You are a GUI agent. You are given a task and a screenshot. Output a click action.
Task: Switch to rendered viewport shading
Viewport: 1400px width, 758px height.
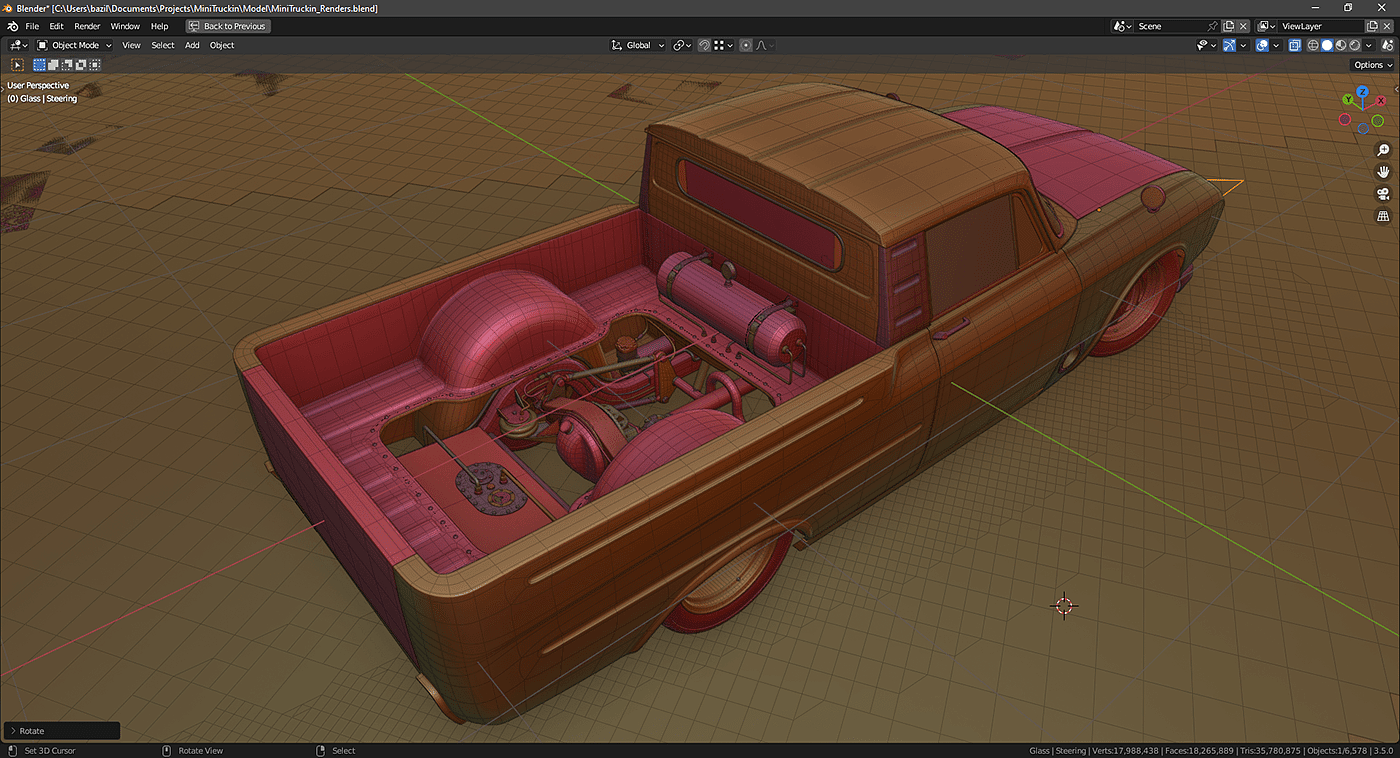point(1355,45)
